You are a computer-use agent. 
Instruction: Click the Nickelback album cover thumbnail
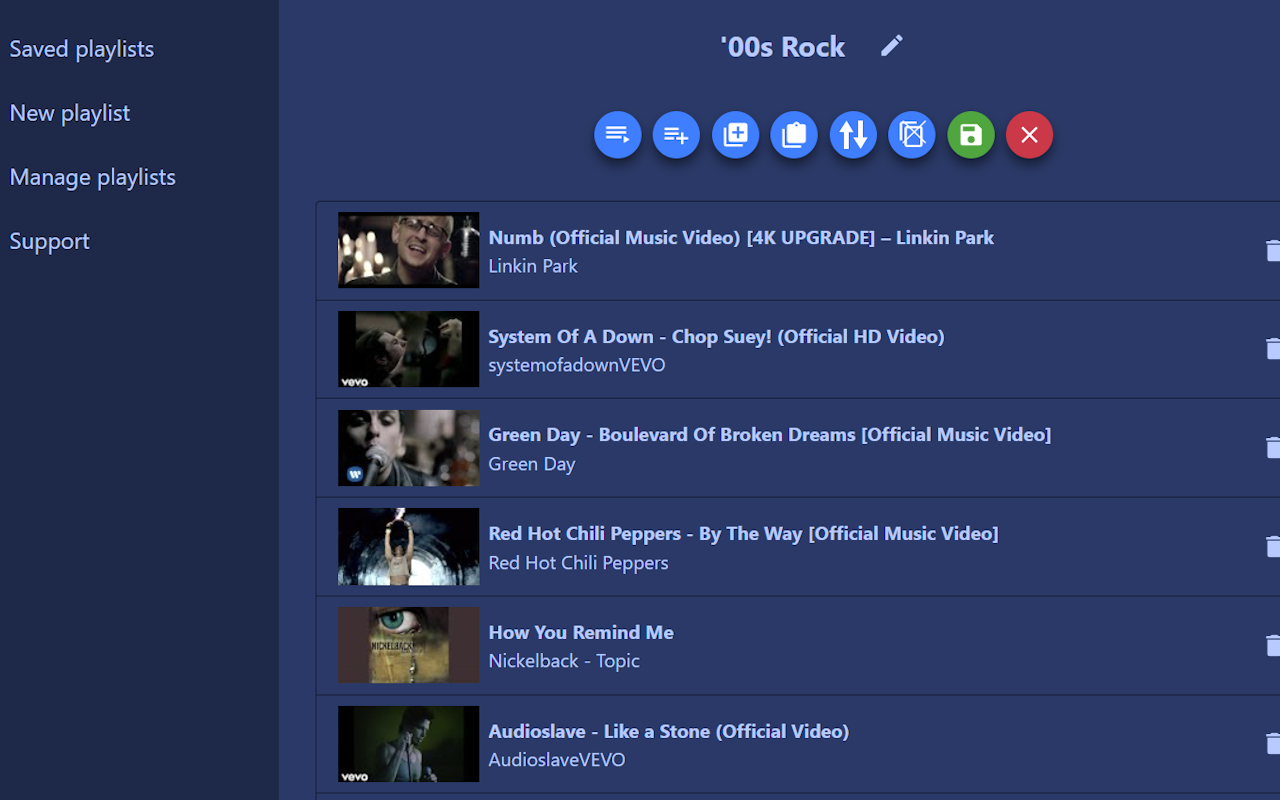[408, 646]
